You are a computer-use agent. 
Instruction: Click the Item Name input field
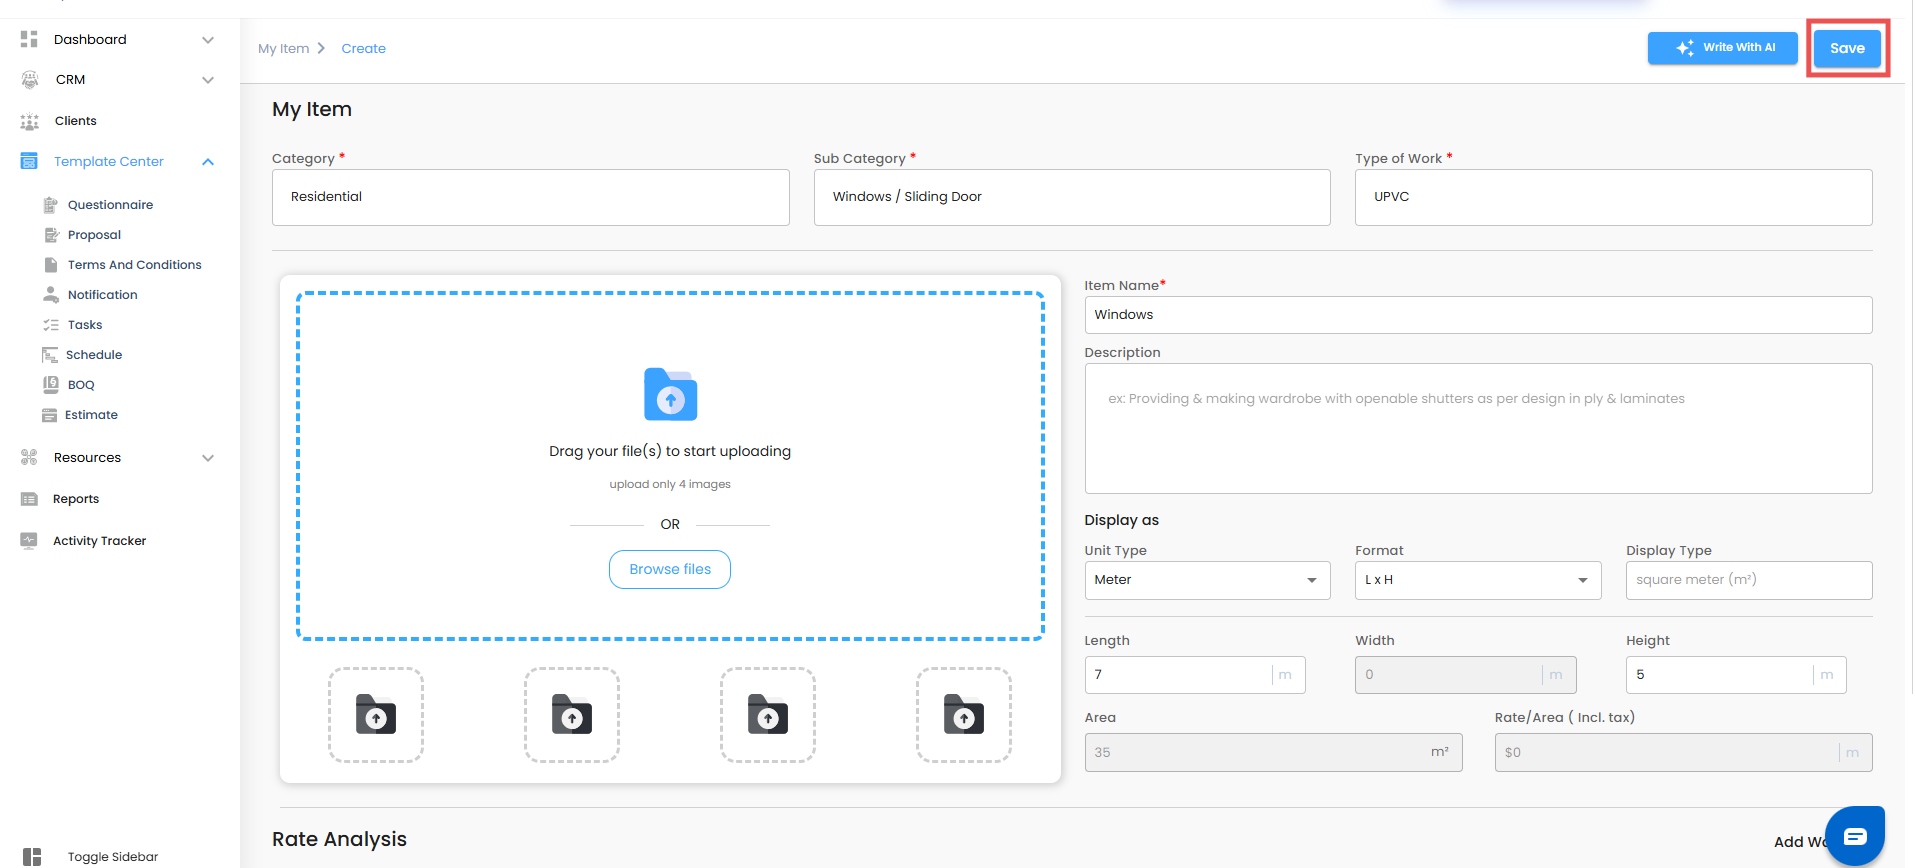click(x=1478, y=315)
